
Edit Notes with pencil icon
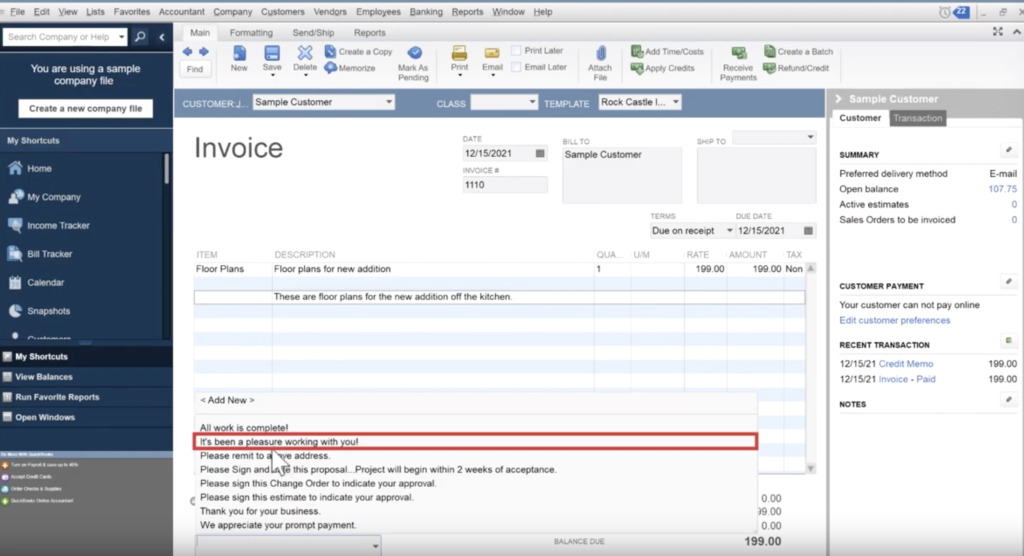[1009, 399]
